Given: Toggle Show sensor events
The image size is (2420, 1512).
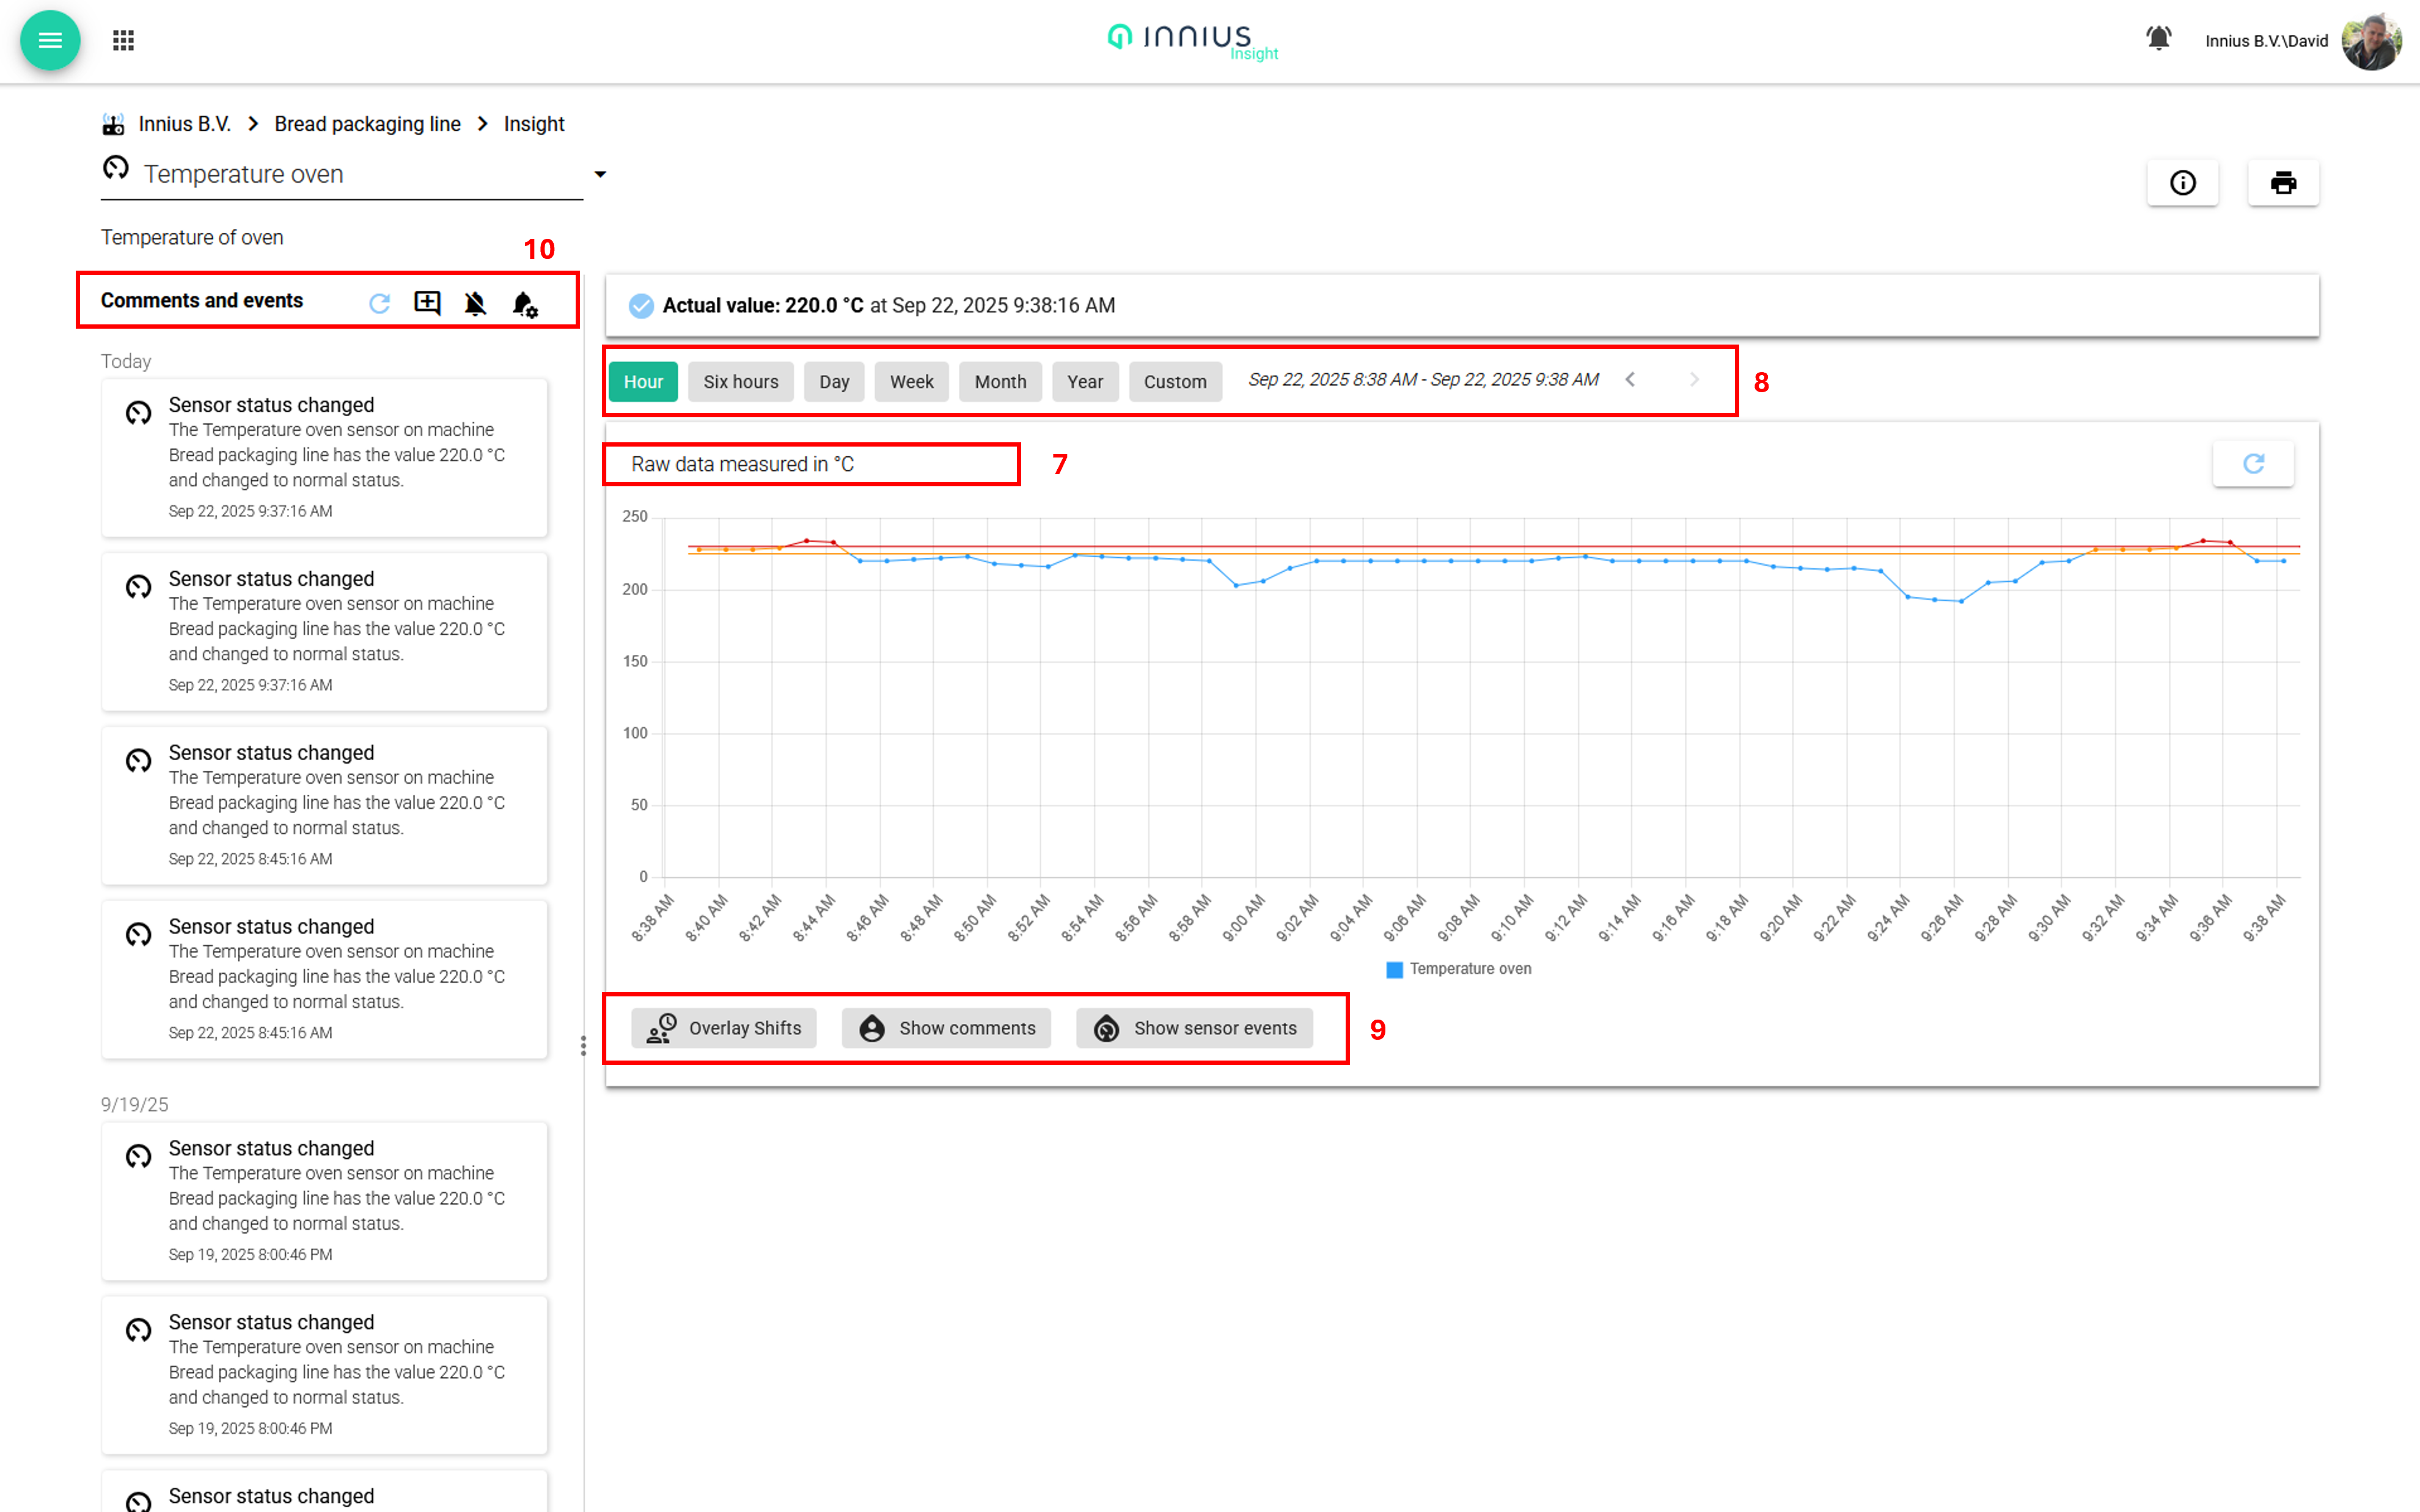Looking at the screenshot, I should (1195, 1028).
